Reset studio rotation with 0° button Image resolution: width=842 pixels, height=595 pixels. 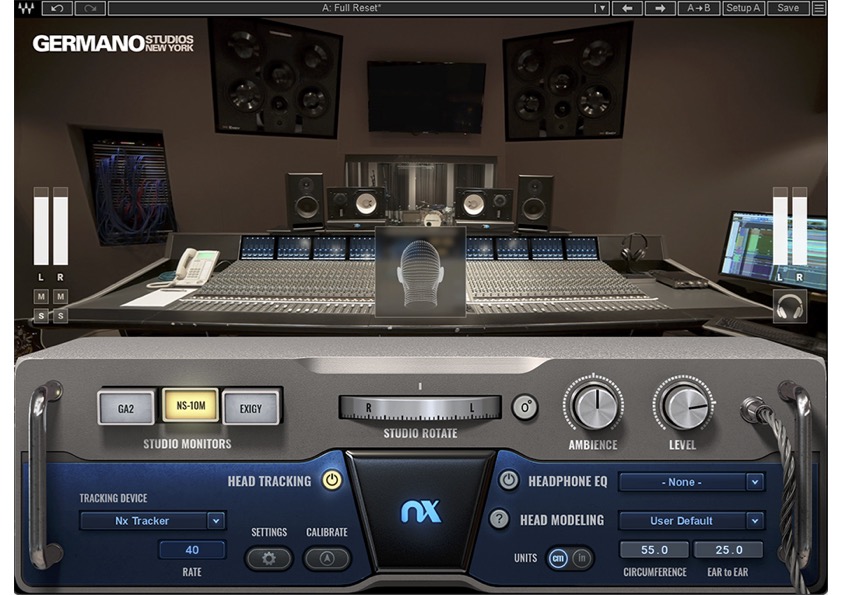tap(525, 408)
